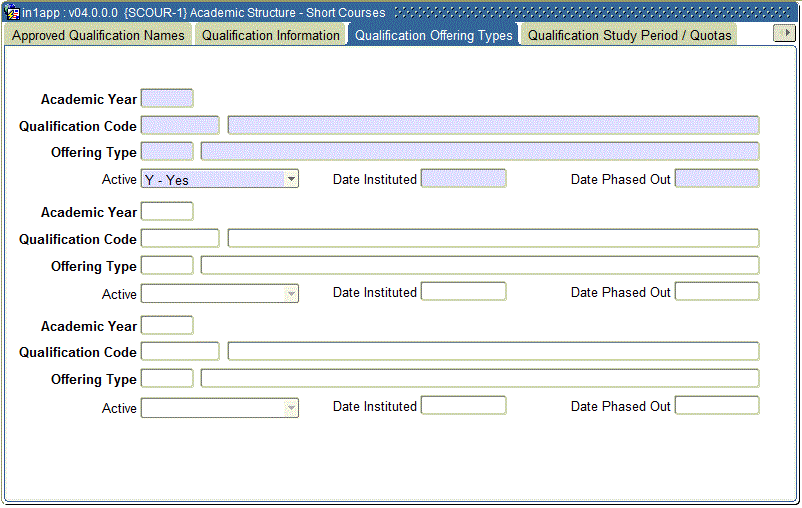
Task: Click the second record's Date Phased Out field
Action: pyautogui.click(x=717, y=292)
